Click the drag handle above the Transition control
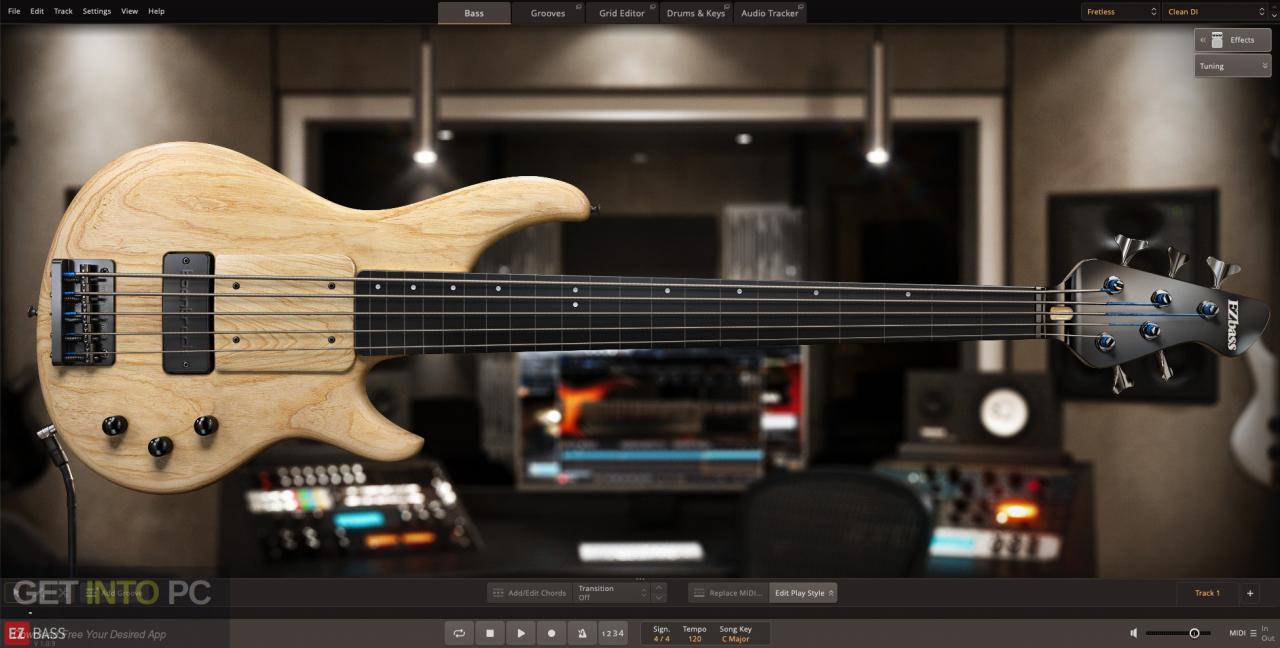Image resolution: width=1280 pixels, height=648 pixels. point(640,580)
